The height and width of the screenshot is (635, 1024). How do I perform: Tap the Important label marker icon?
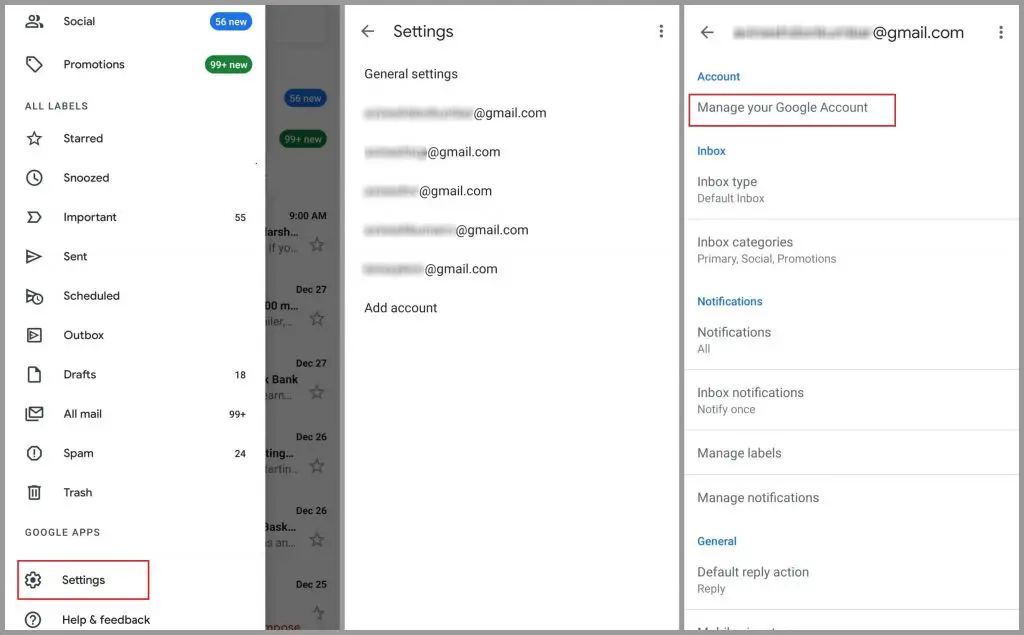[34, 217]
